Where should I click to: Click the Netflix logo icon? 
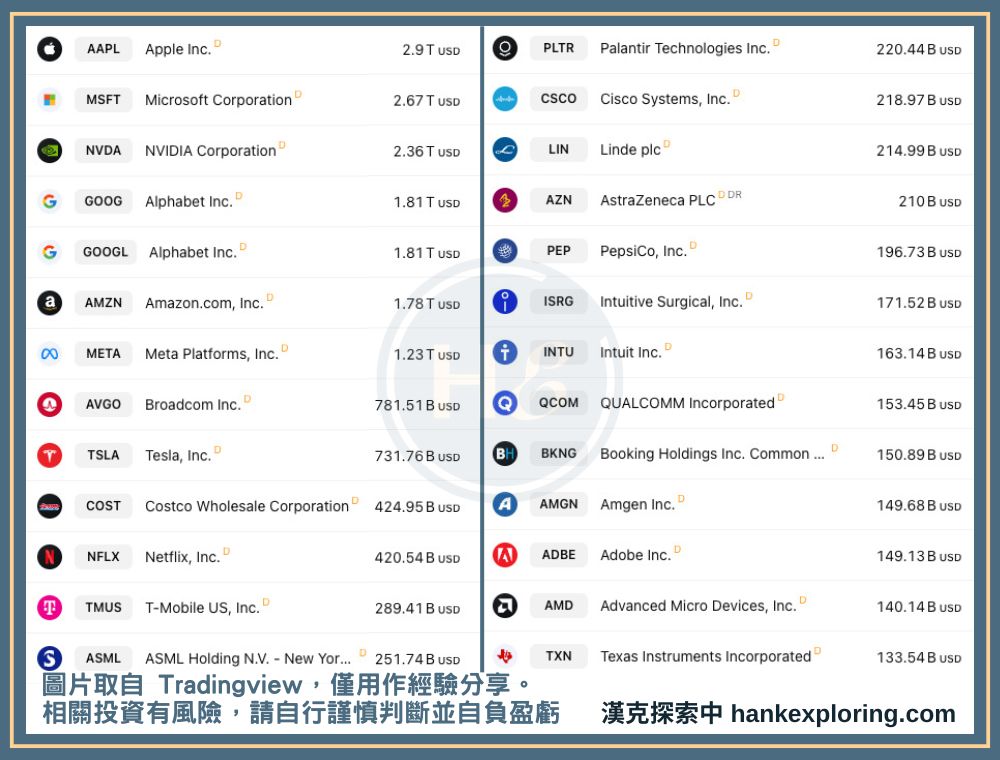[x=50, y=557]
